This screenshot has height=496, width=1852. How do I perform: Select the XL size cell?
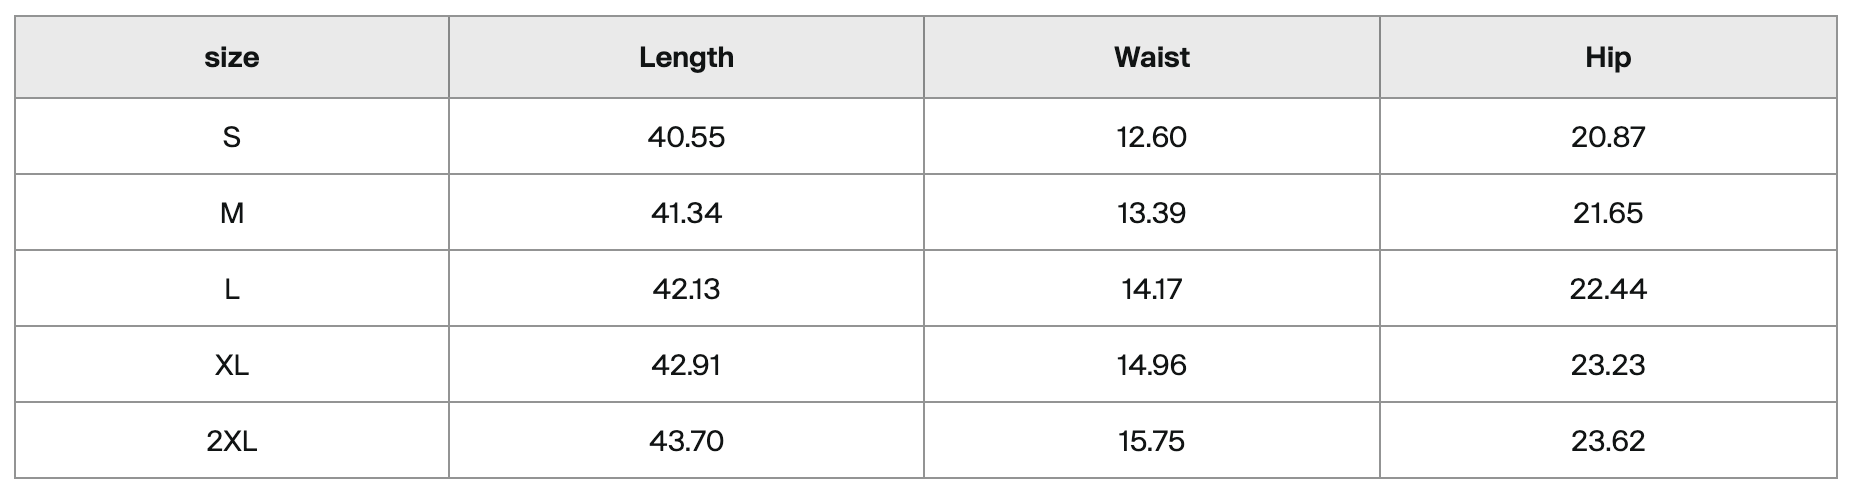232,365
